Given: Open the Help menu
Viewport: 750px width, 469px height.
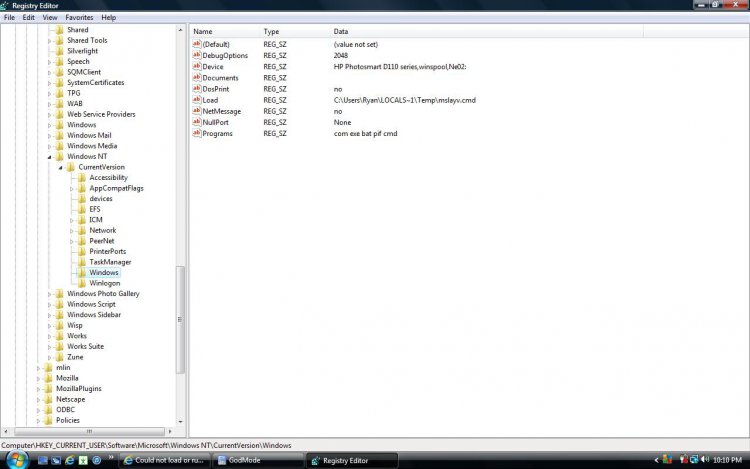Looking at the screenshot, I should 109,17.
